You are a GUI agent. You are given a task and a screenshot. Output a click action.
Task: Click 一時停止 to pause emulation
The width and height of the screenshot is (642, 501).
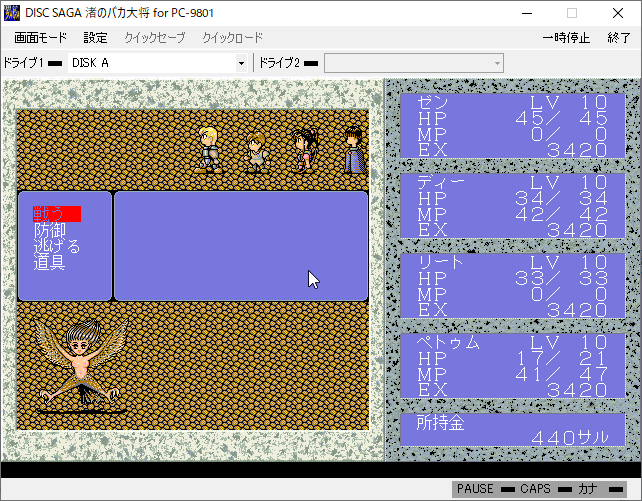[x=566, y=38]
